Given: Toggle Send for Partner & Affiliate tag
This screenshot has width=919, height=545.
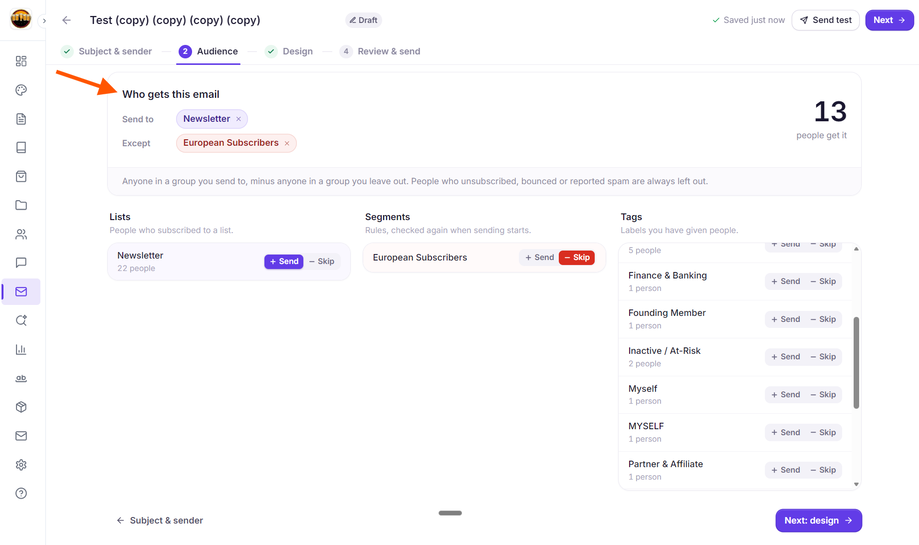Looking at the screenshot, I should point(785,470).
